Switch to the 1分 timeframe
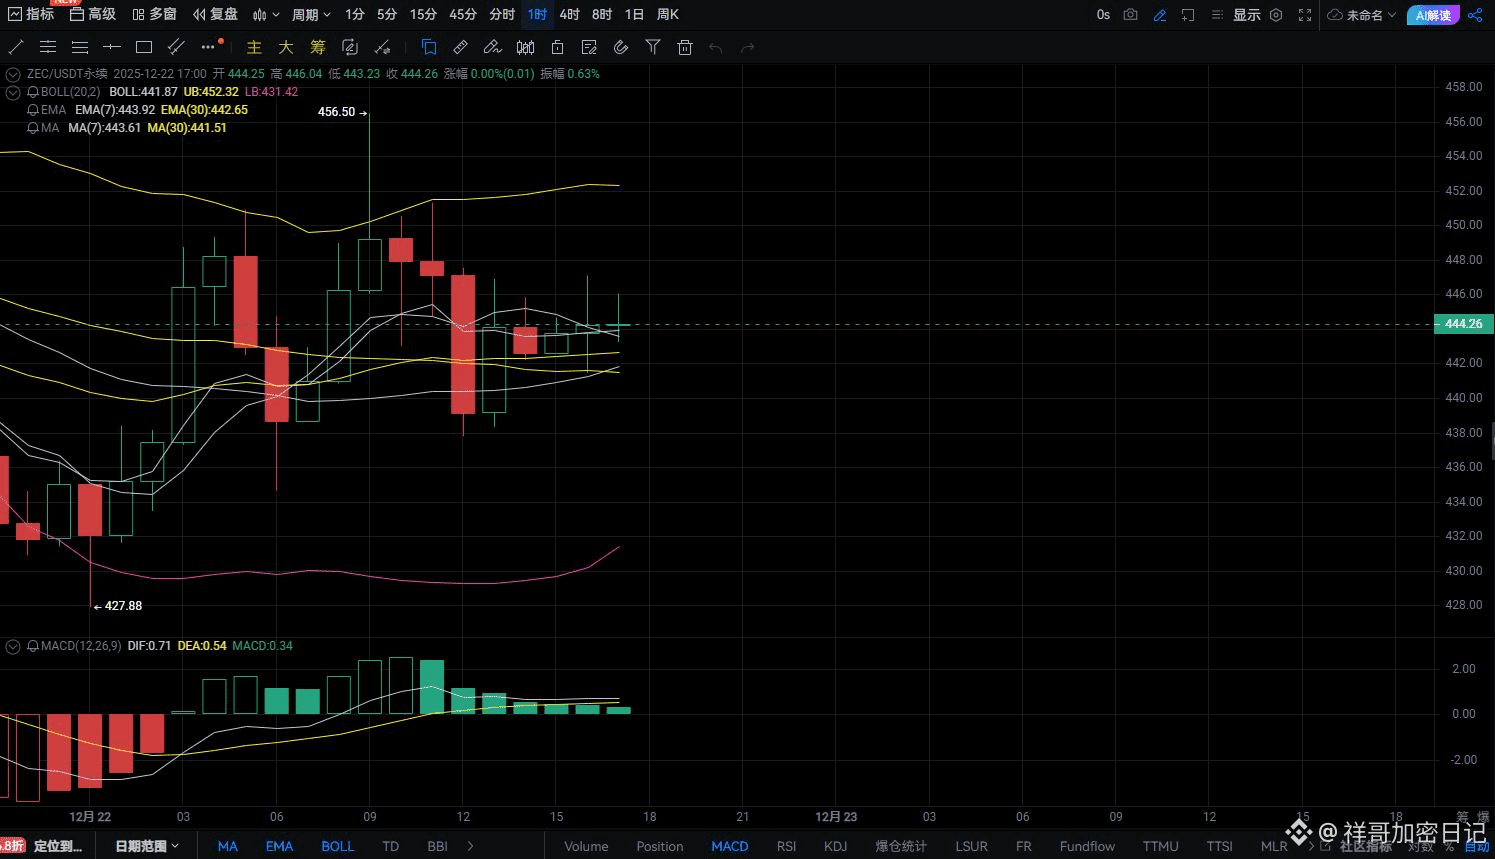 pyautogui.click(x=355, y=15)
